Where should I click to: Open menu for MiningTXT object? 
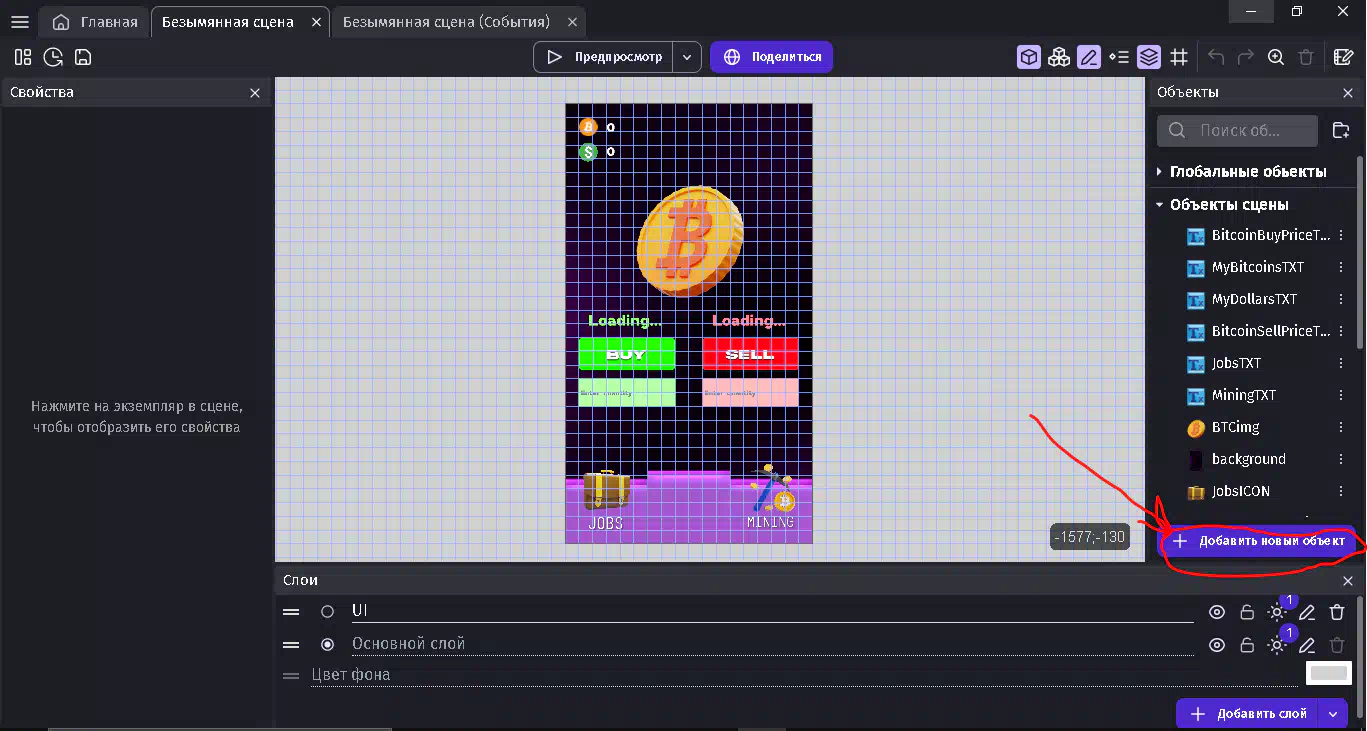point(1342,396)
